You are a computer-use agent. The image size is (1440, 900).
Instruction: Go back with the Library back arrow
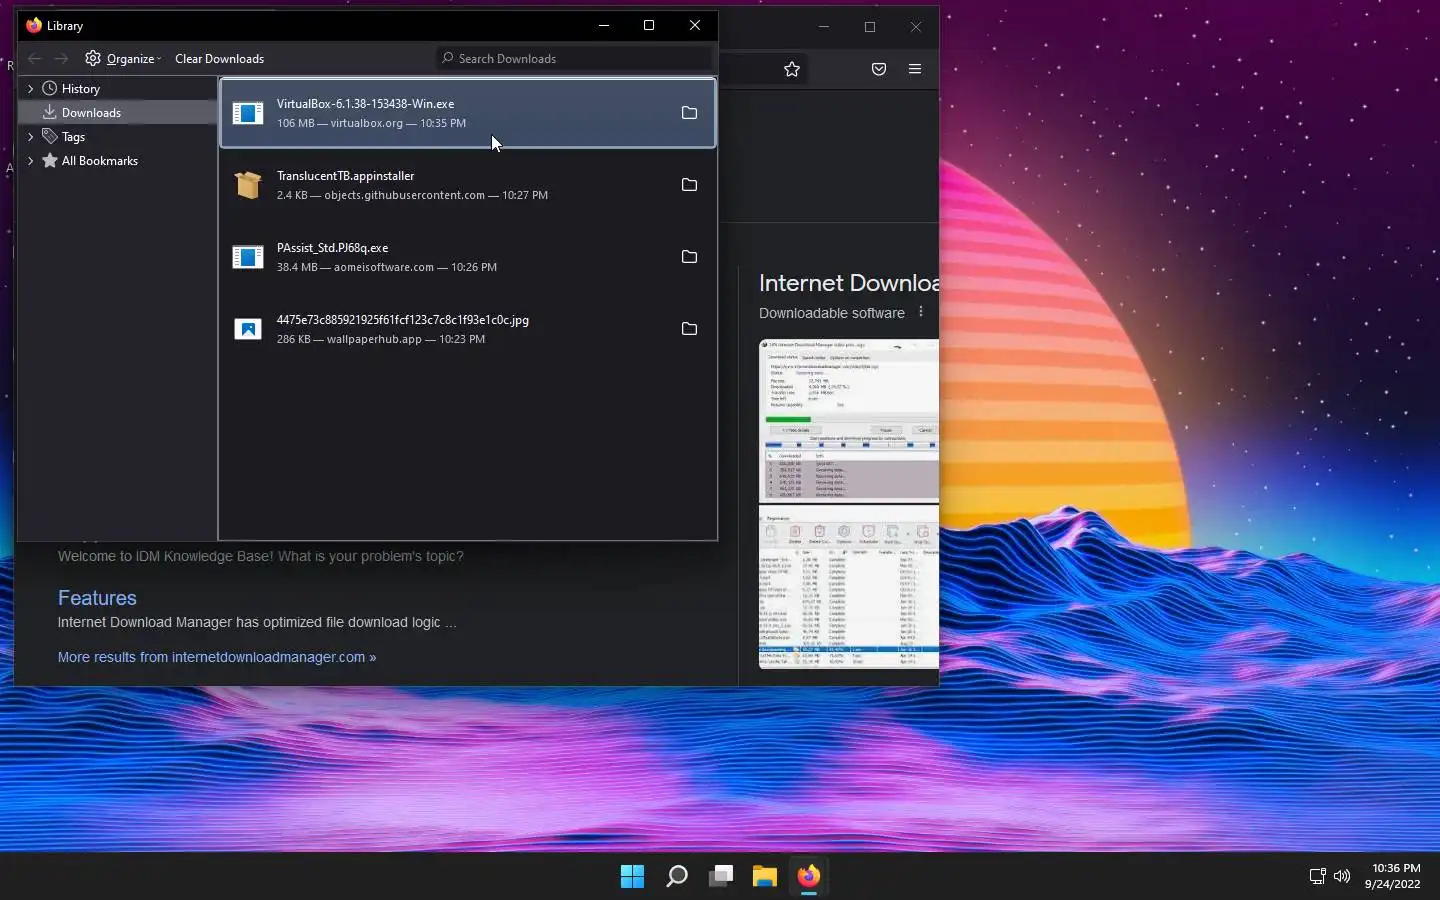[x=35, y=58]
